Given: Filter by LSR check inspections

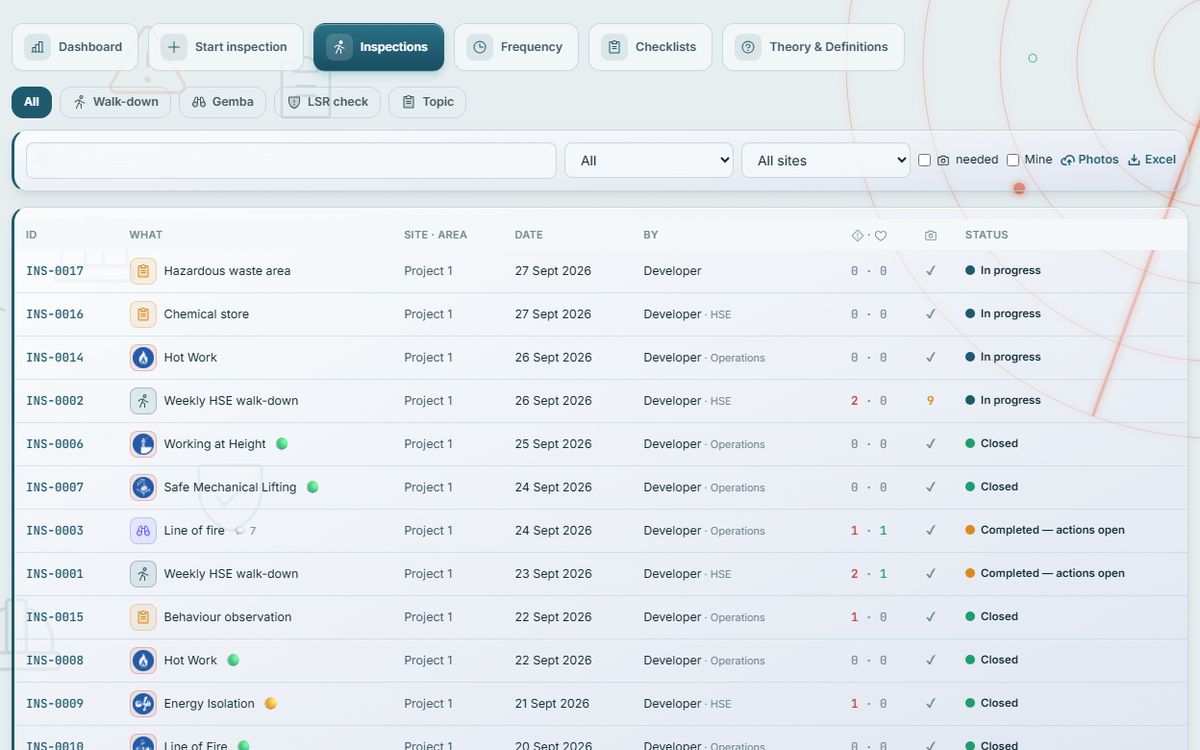Looking at the screenshot, I should point(327,102).
